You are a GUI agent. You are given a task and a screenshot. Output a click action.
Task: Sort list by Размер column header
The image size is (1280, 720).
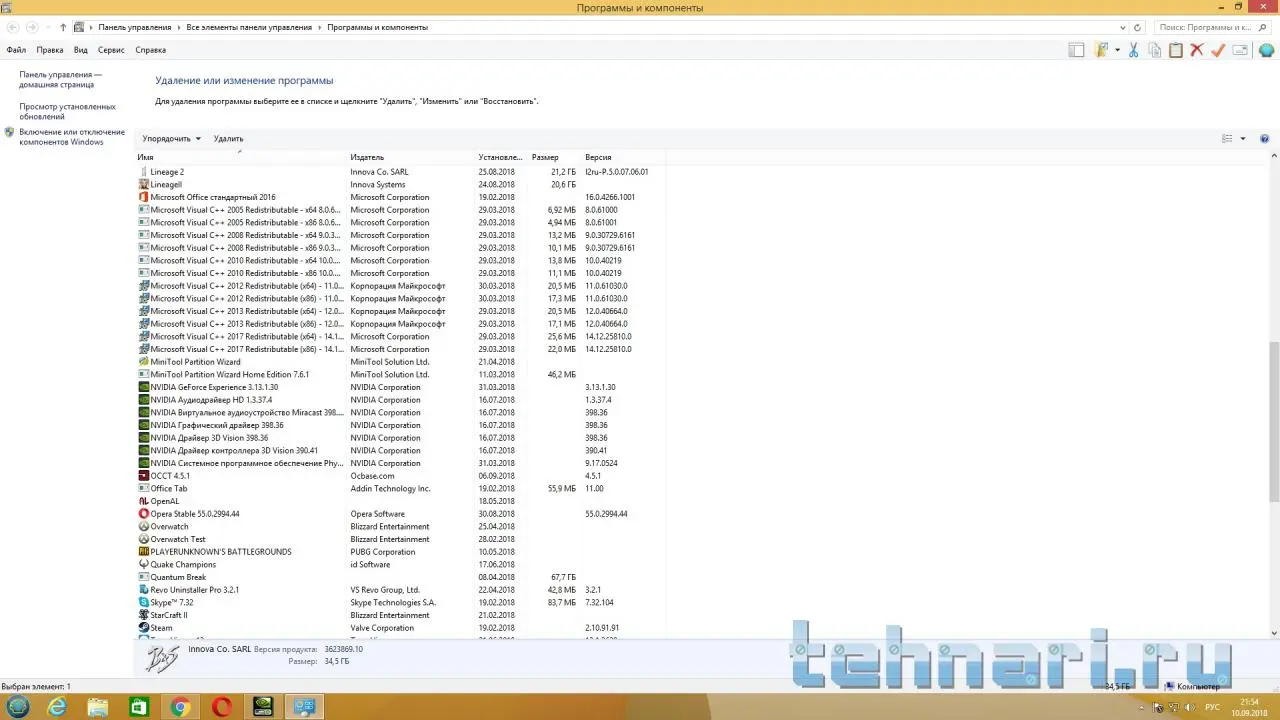coord(555,157)
